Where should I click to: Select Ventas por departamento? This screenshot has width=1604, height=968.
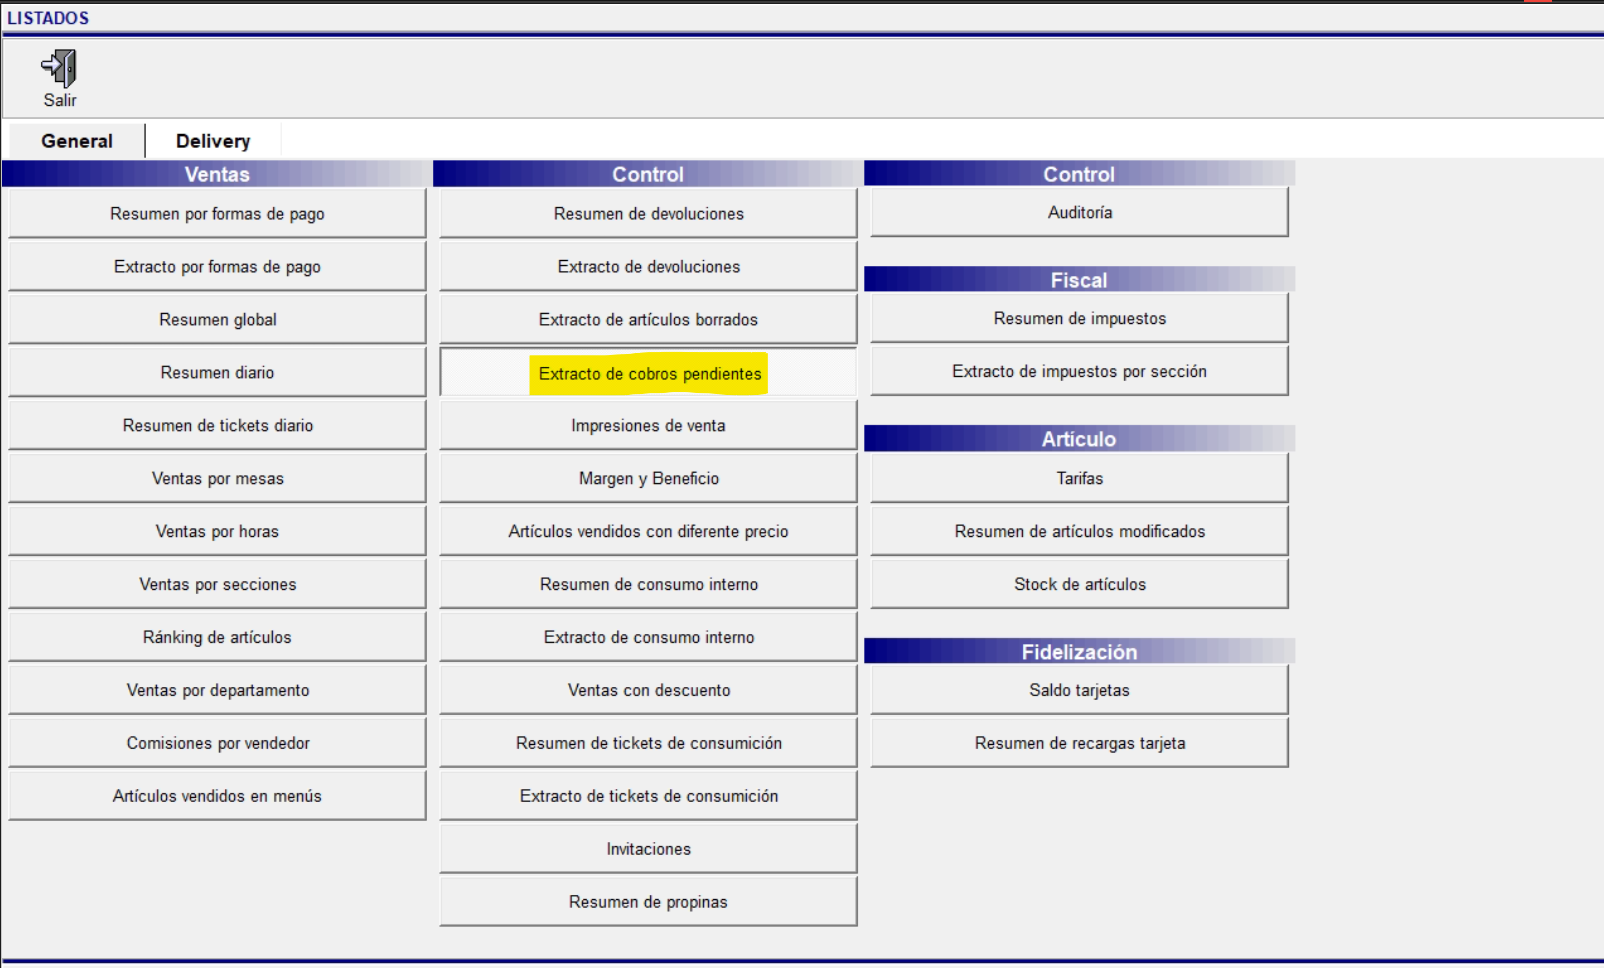point(217,690)
